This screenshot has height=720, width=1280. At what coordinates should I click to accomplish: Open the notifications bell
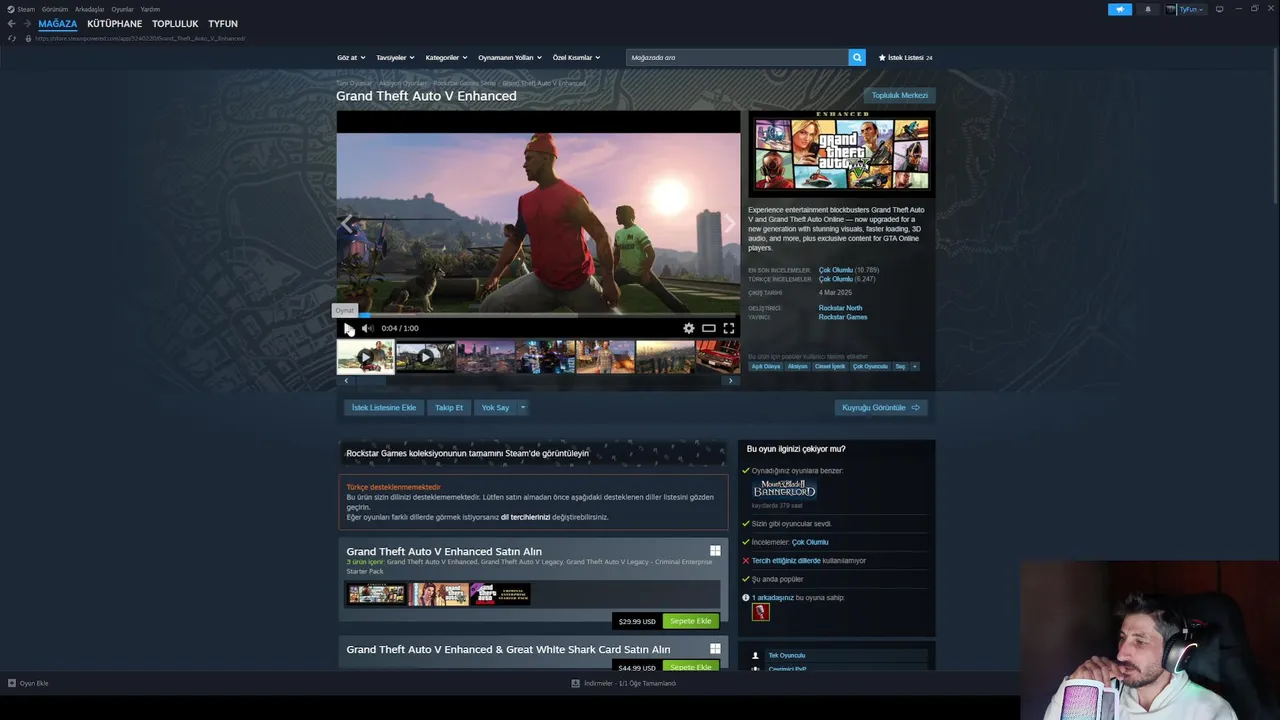[1147, 9]
